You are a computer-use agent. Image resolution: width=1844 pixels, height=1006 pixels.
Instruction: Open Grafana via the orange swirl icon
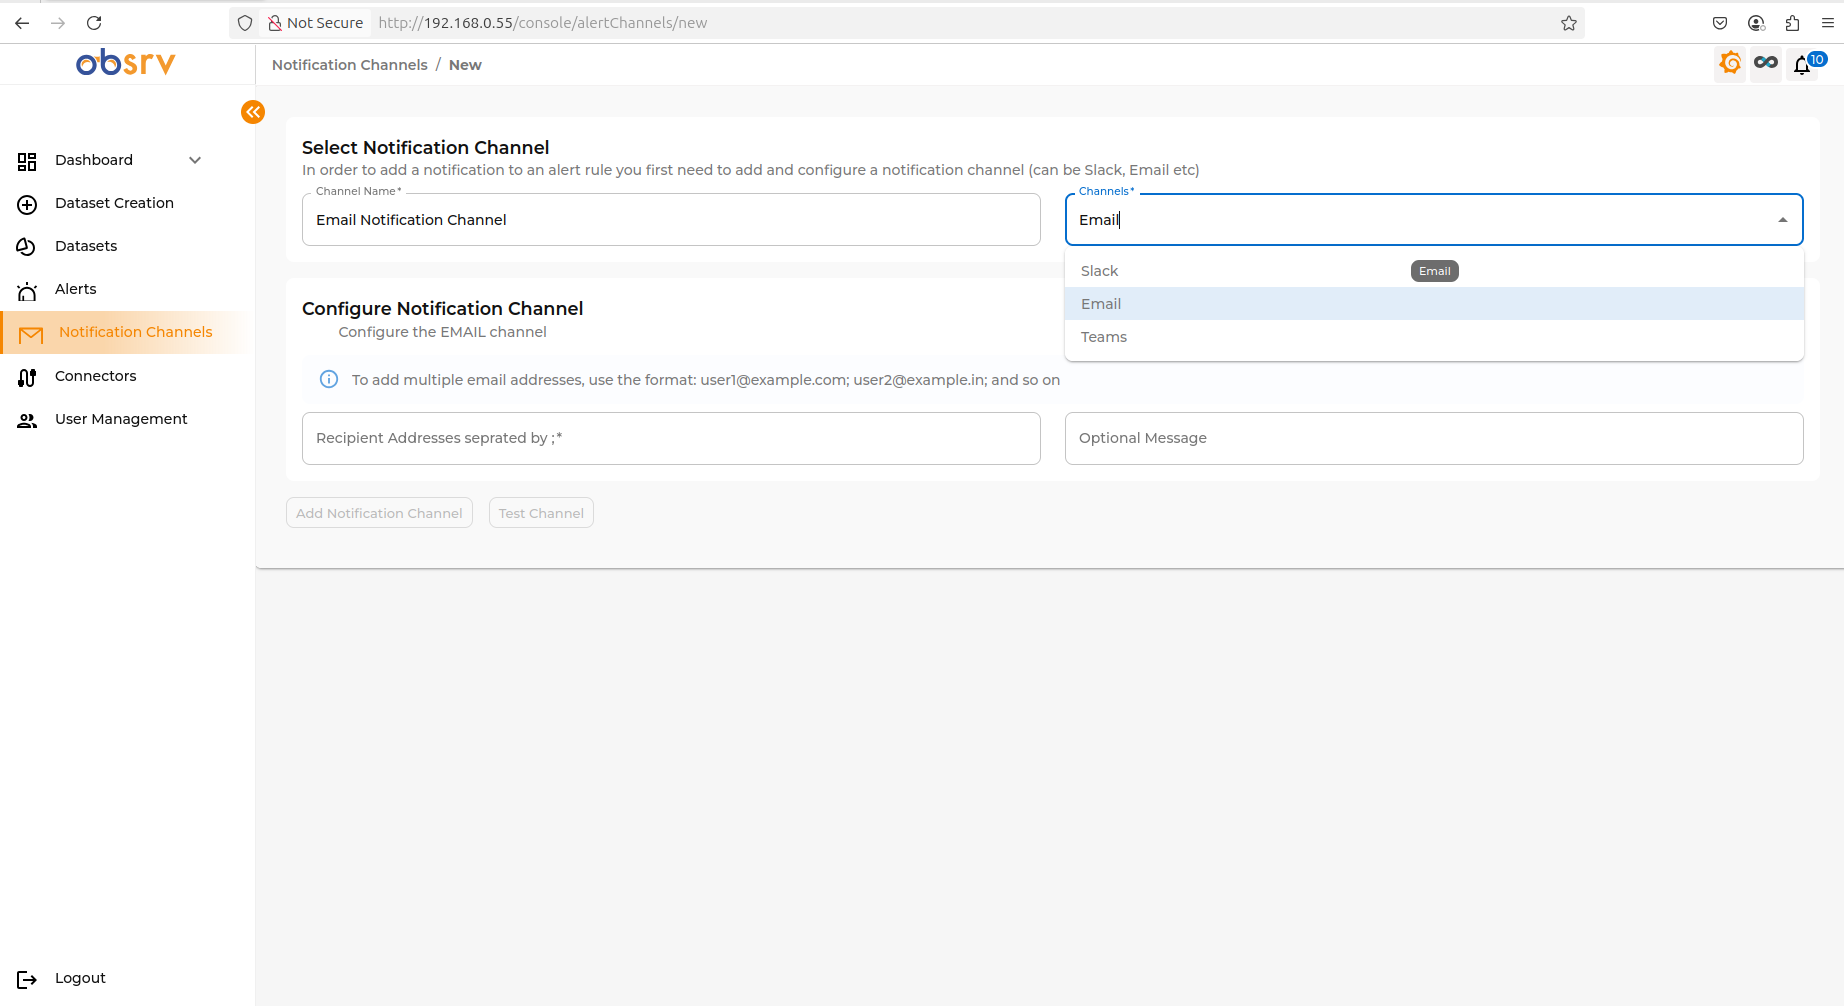[1730, 63]
